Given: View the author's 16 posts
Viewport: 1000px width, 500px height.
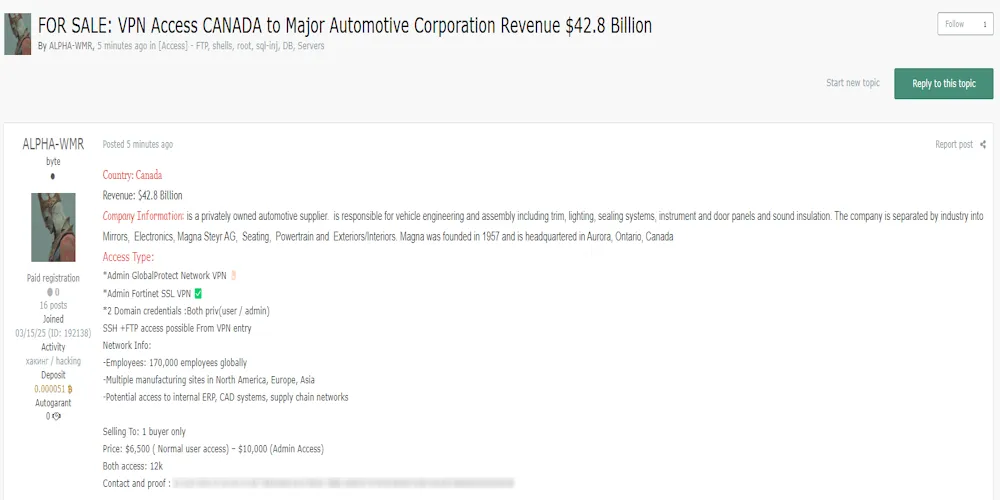Looking at the screenshot, I should point(53,306).
